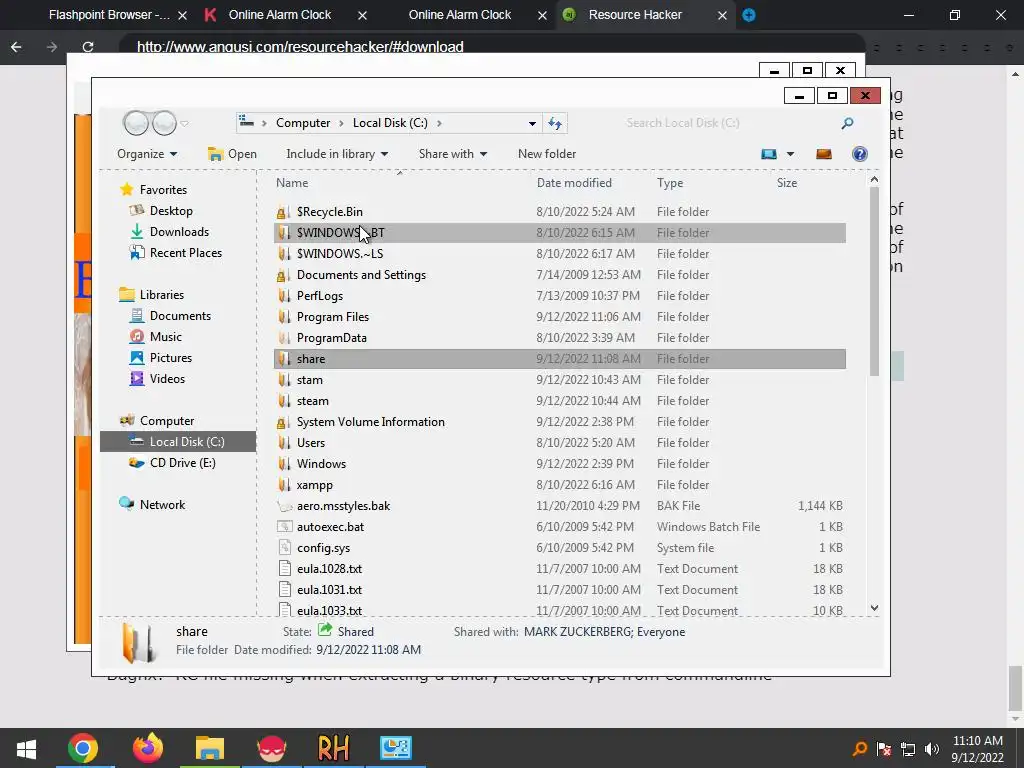
Task: Click the search magnifier icon in Explorer
Action: [847, 123]
